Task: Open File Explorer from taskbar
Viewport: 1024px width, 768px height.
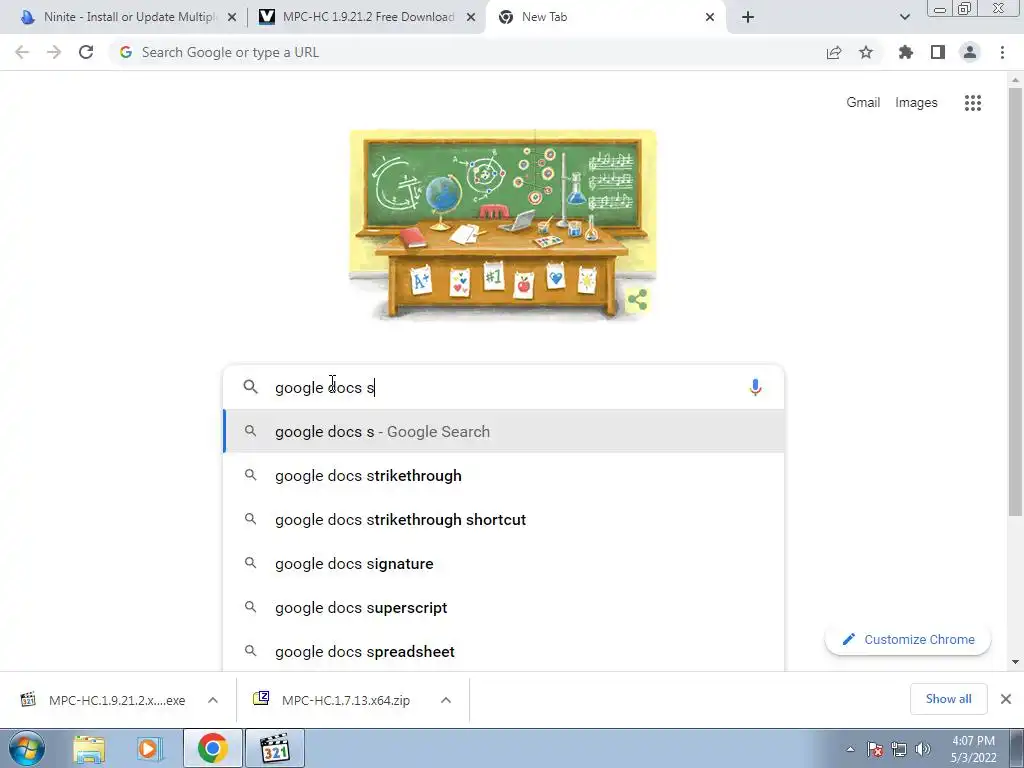Action: [89, 749]
